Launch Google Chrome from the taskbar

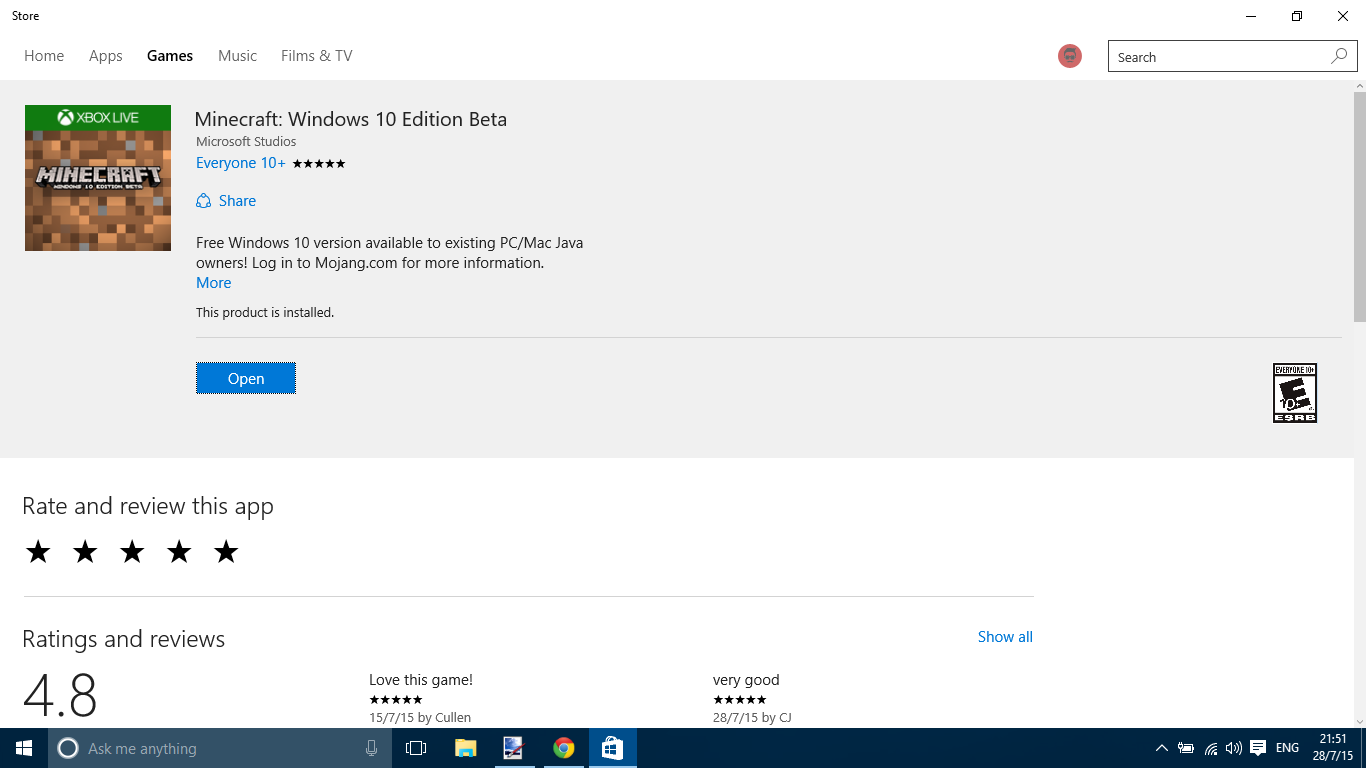pos(563,748)
